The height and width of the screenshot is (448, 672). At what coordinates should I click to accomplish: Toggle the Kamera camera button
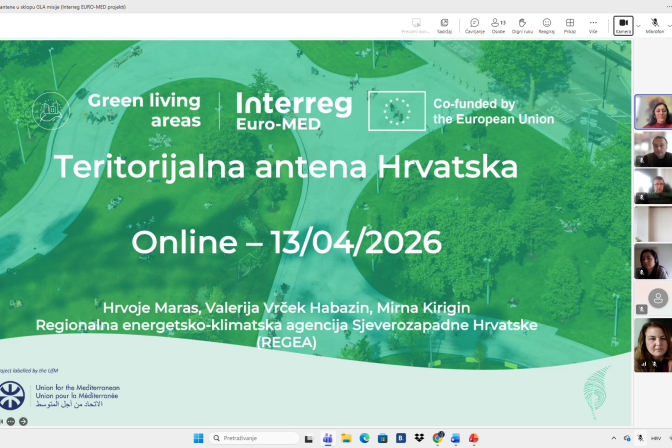(623, 26)
